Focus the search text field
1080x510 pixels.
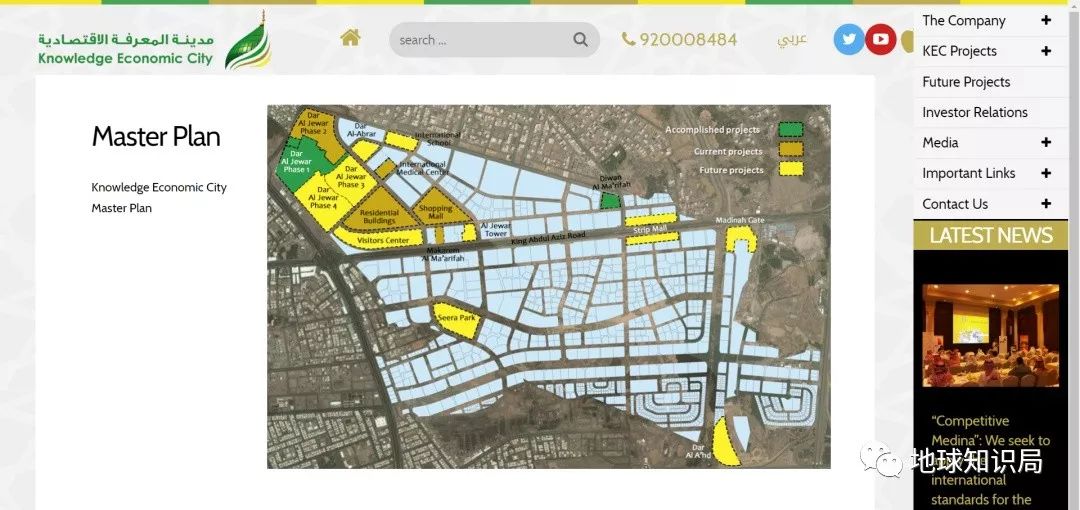point(482,39)
